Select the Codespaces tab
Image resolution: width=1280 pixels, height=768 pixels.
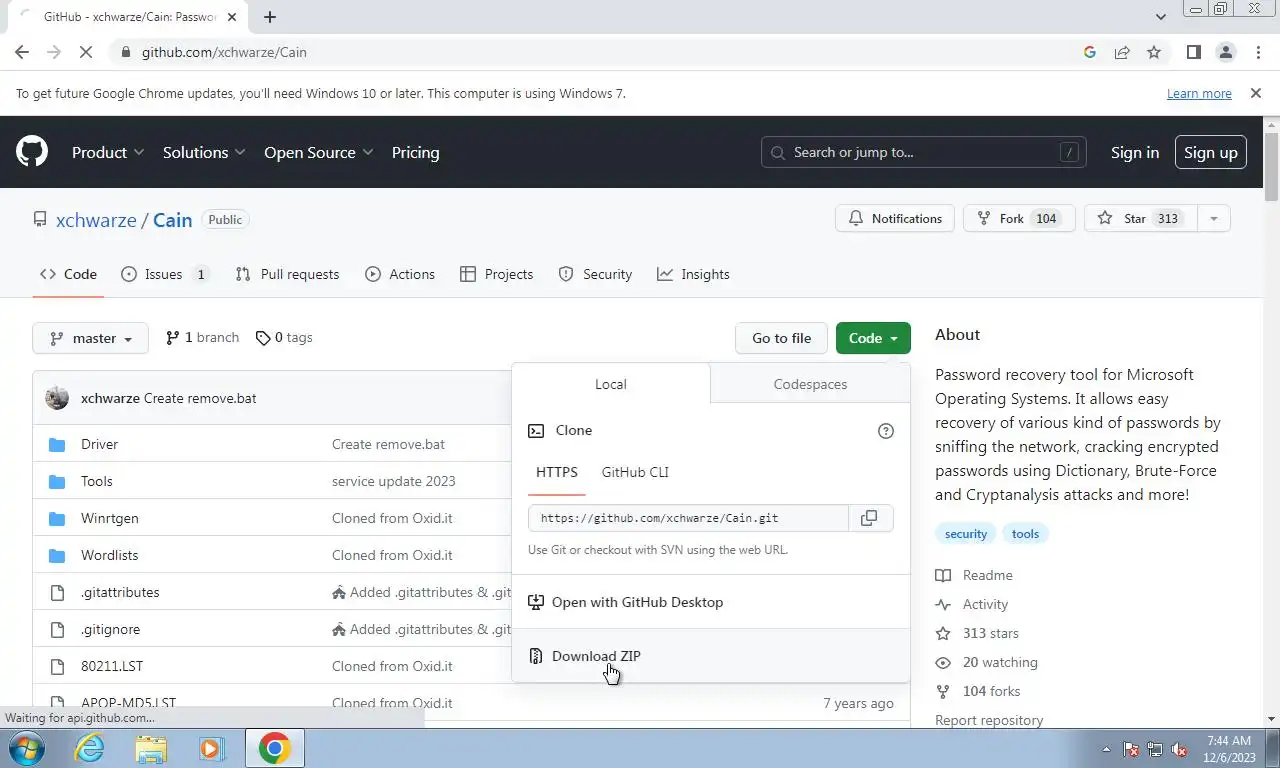pos(810,384)
